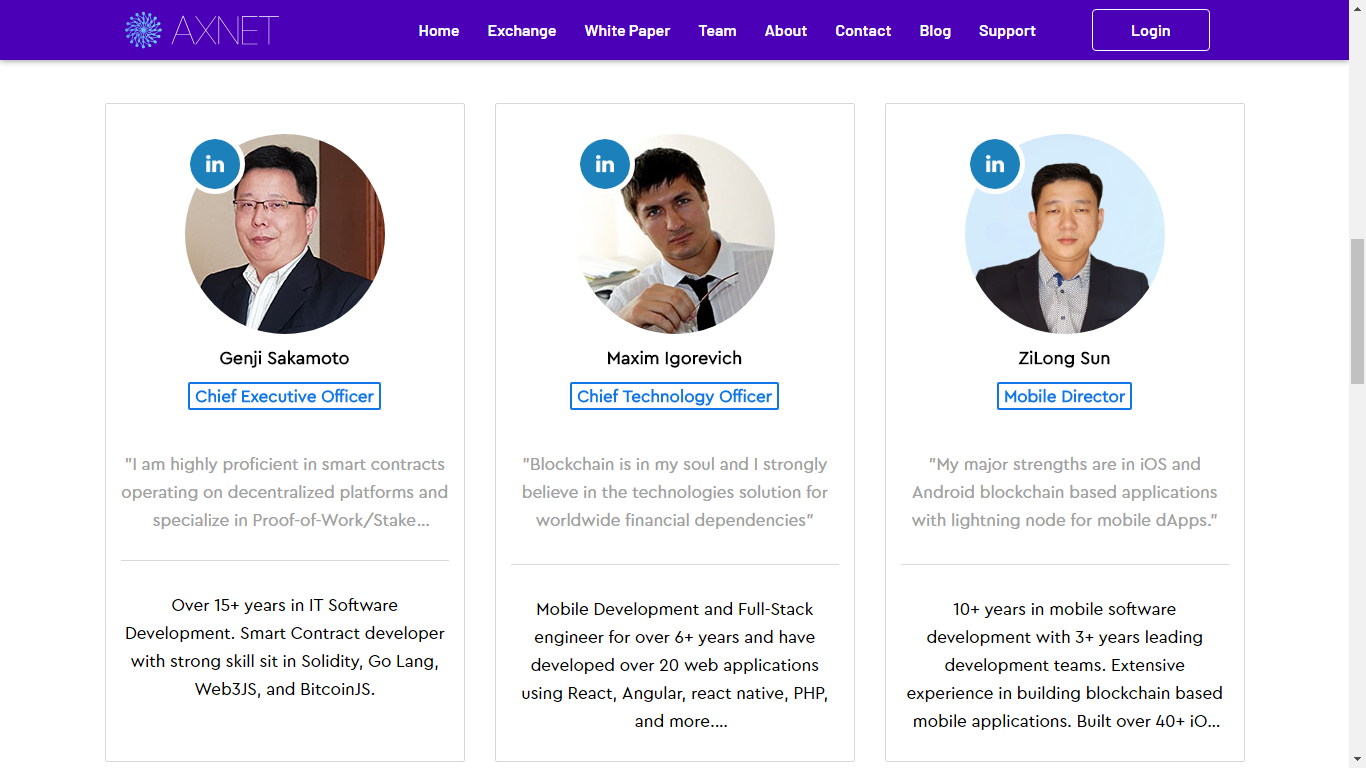Navigate to the Team section
This screenshot has height=768, width=1366.
pos(717,31)
